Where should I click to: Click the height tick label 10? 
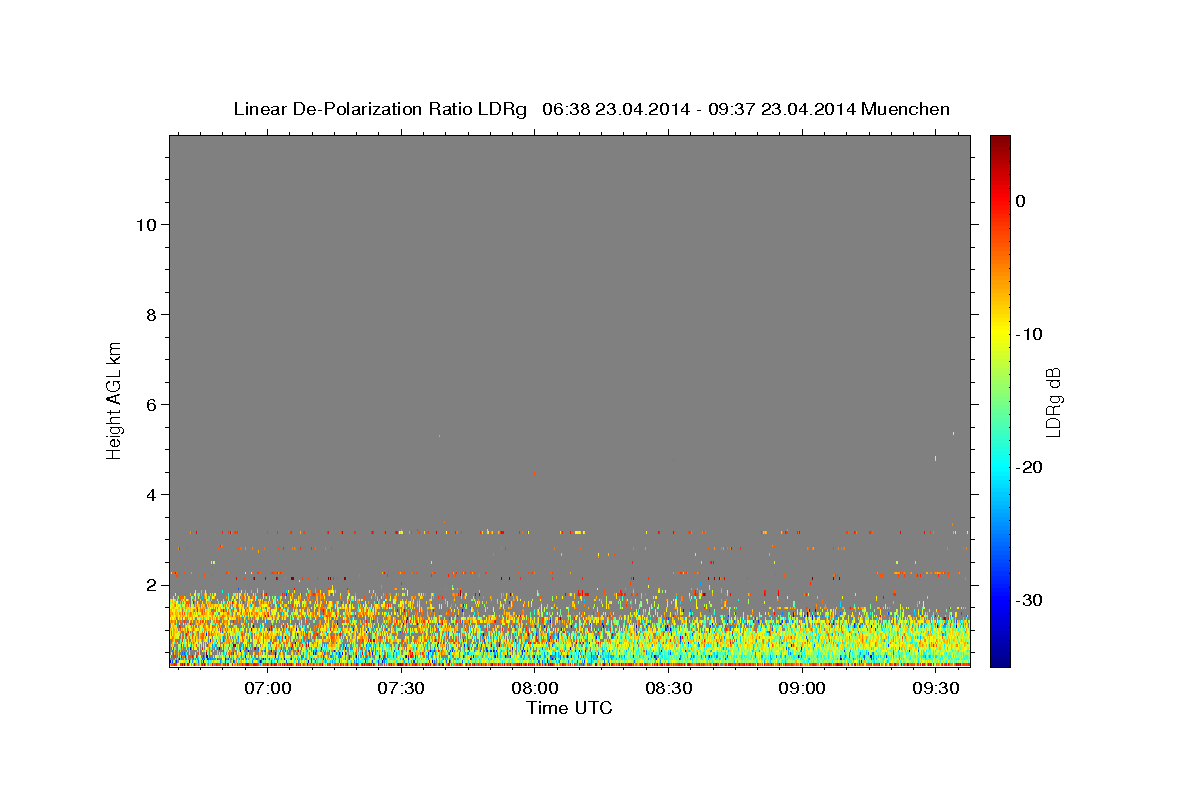coord(146,224)
